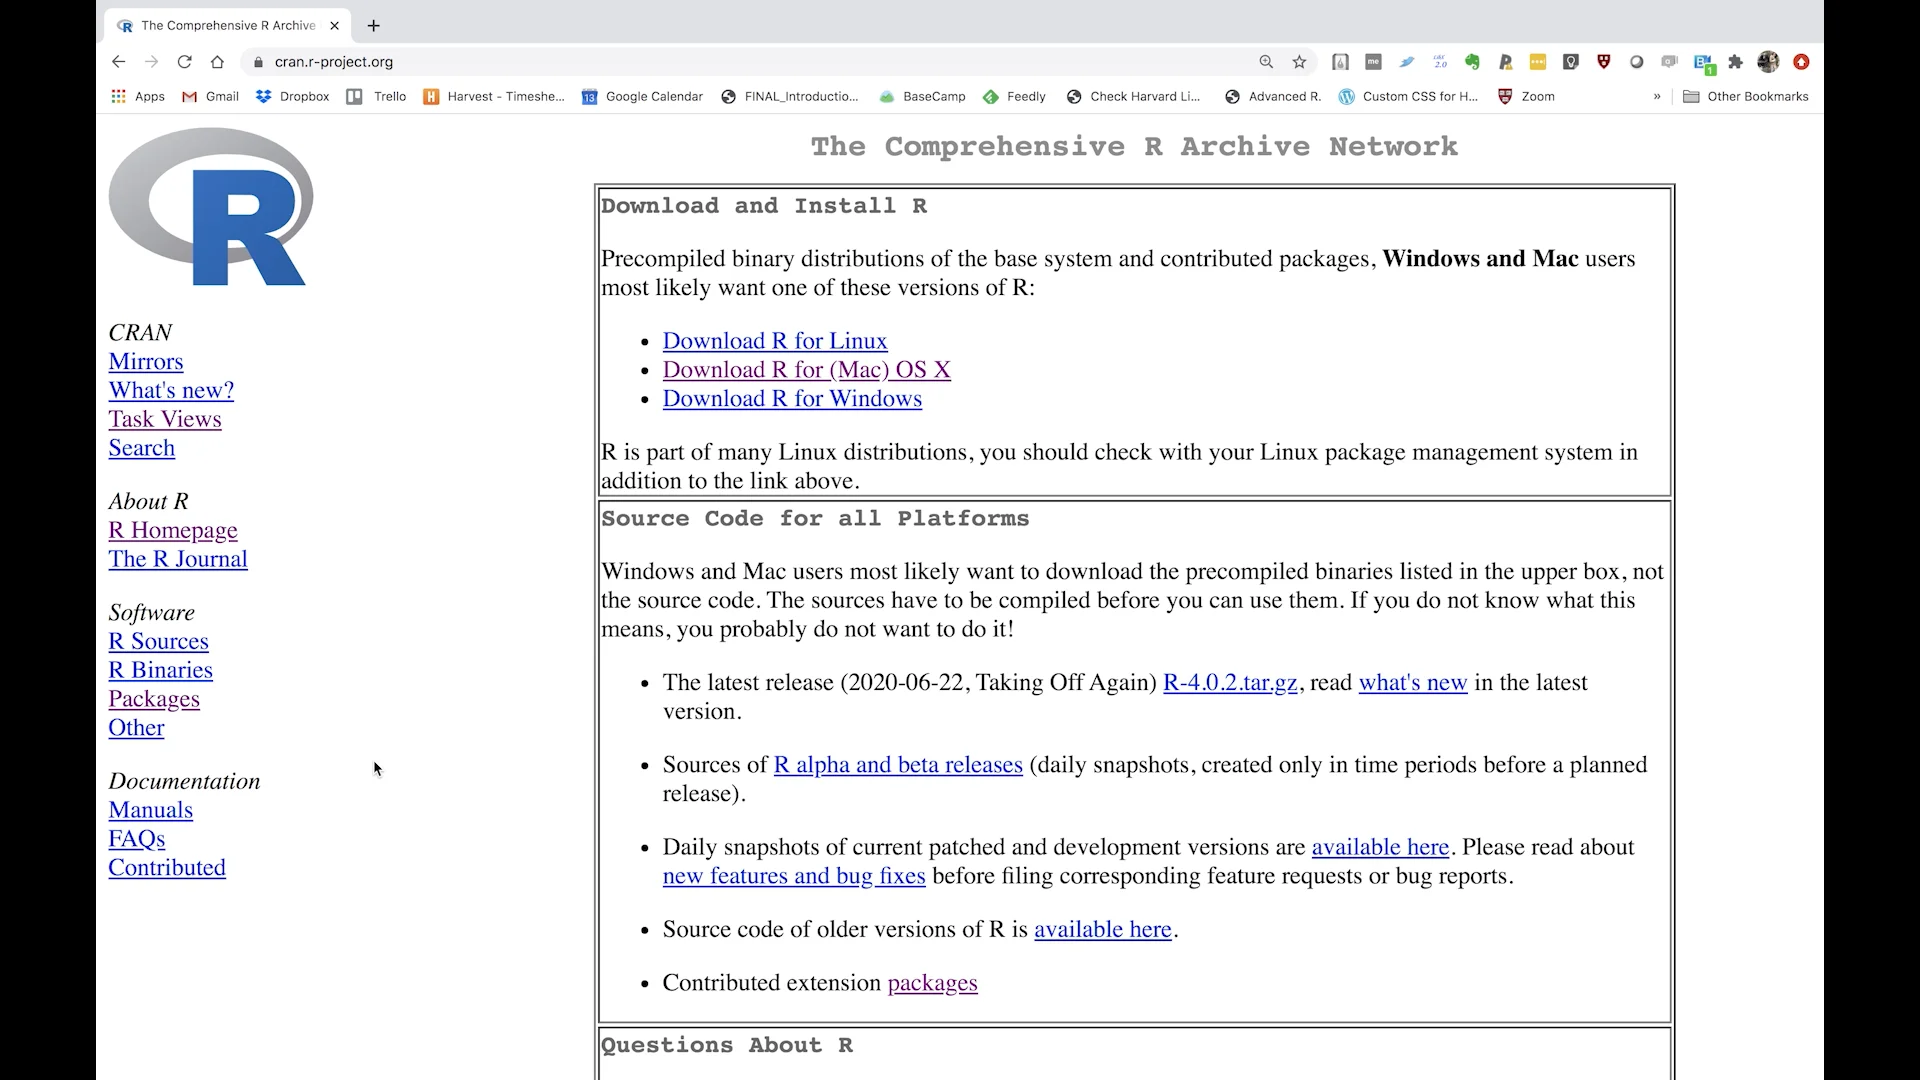The width and height of the screenshot is (1920, 1080).
Task: Open the Chrome extensions puzzle-piece menu
Action: [1735, 62]
